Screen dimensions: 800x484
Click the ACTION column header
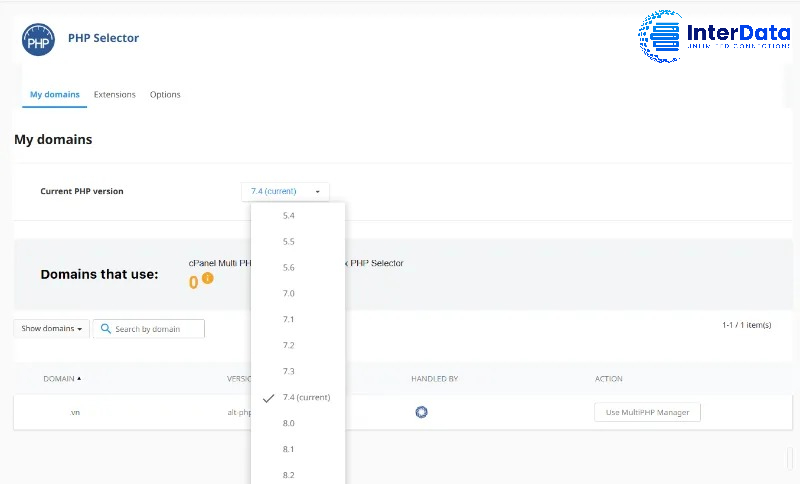(x=609, y=379)
